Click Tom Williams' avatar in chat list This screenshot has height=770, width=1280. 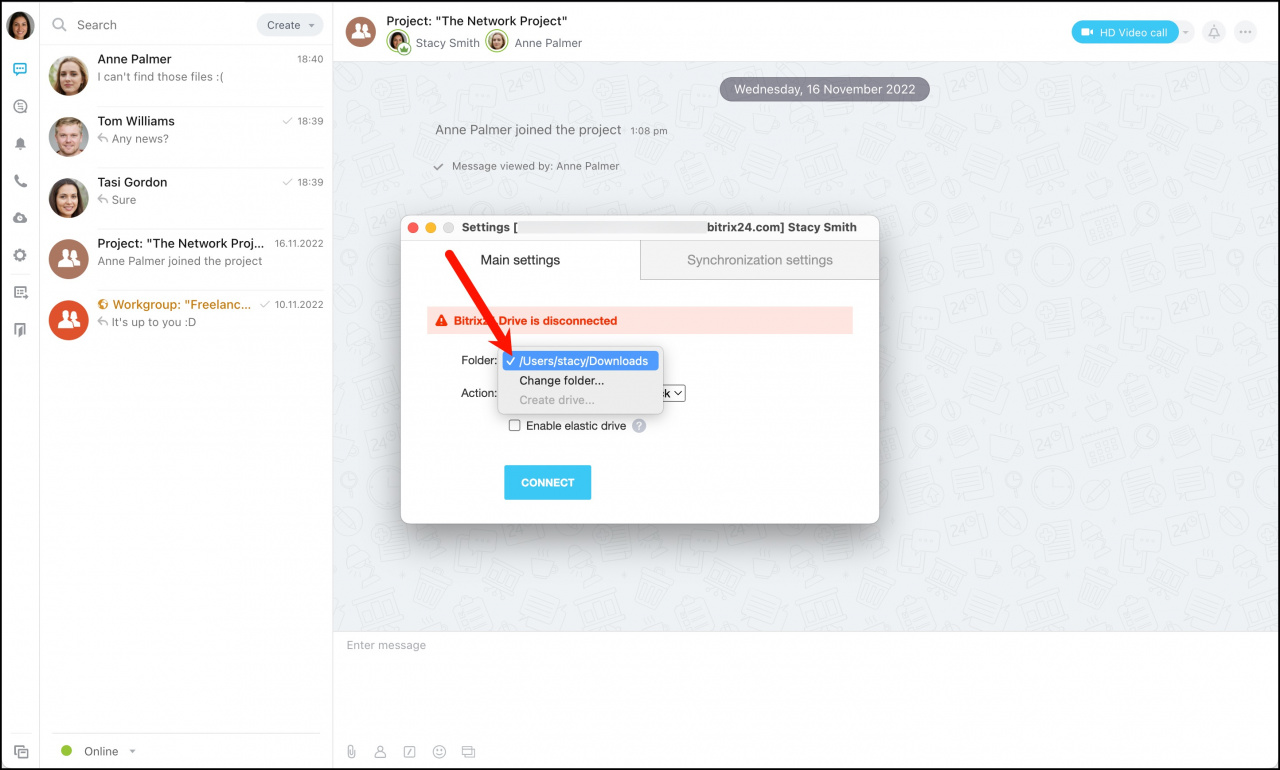coord(69,137)
